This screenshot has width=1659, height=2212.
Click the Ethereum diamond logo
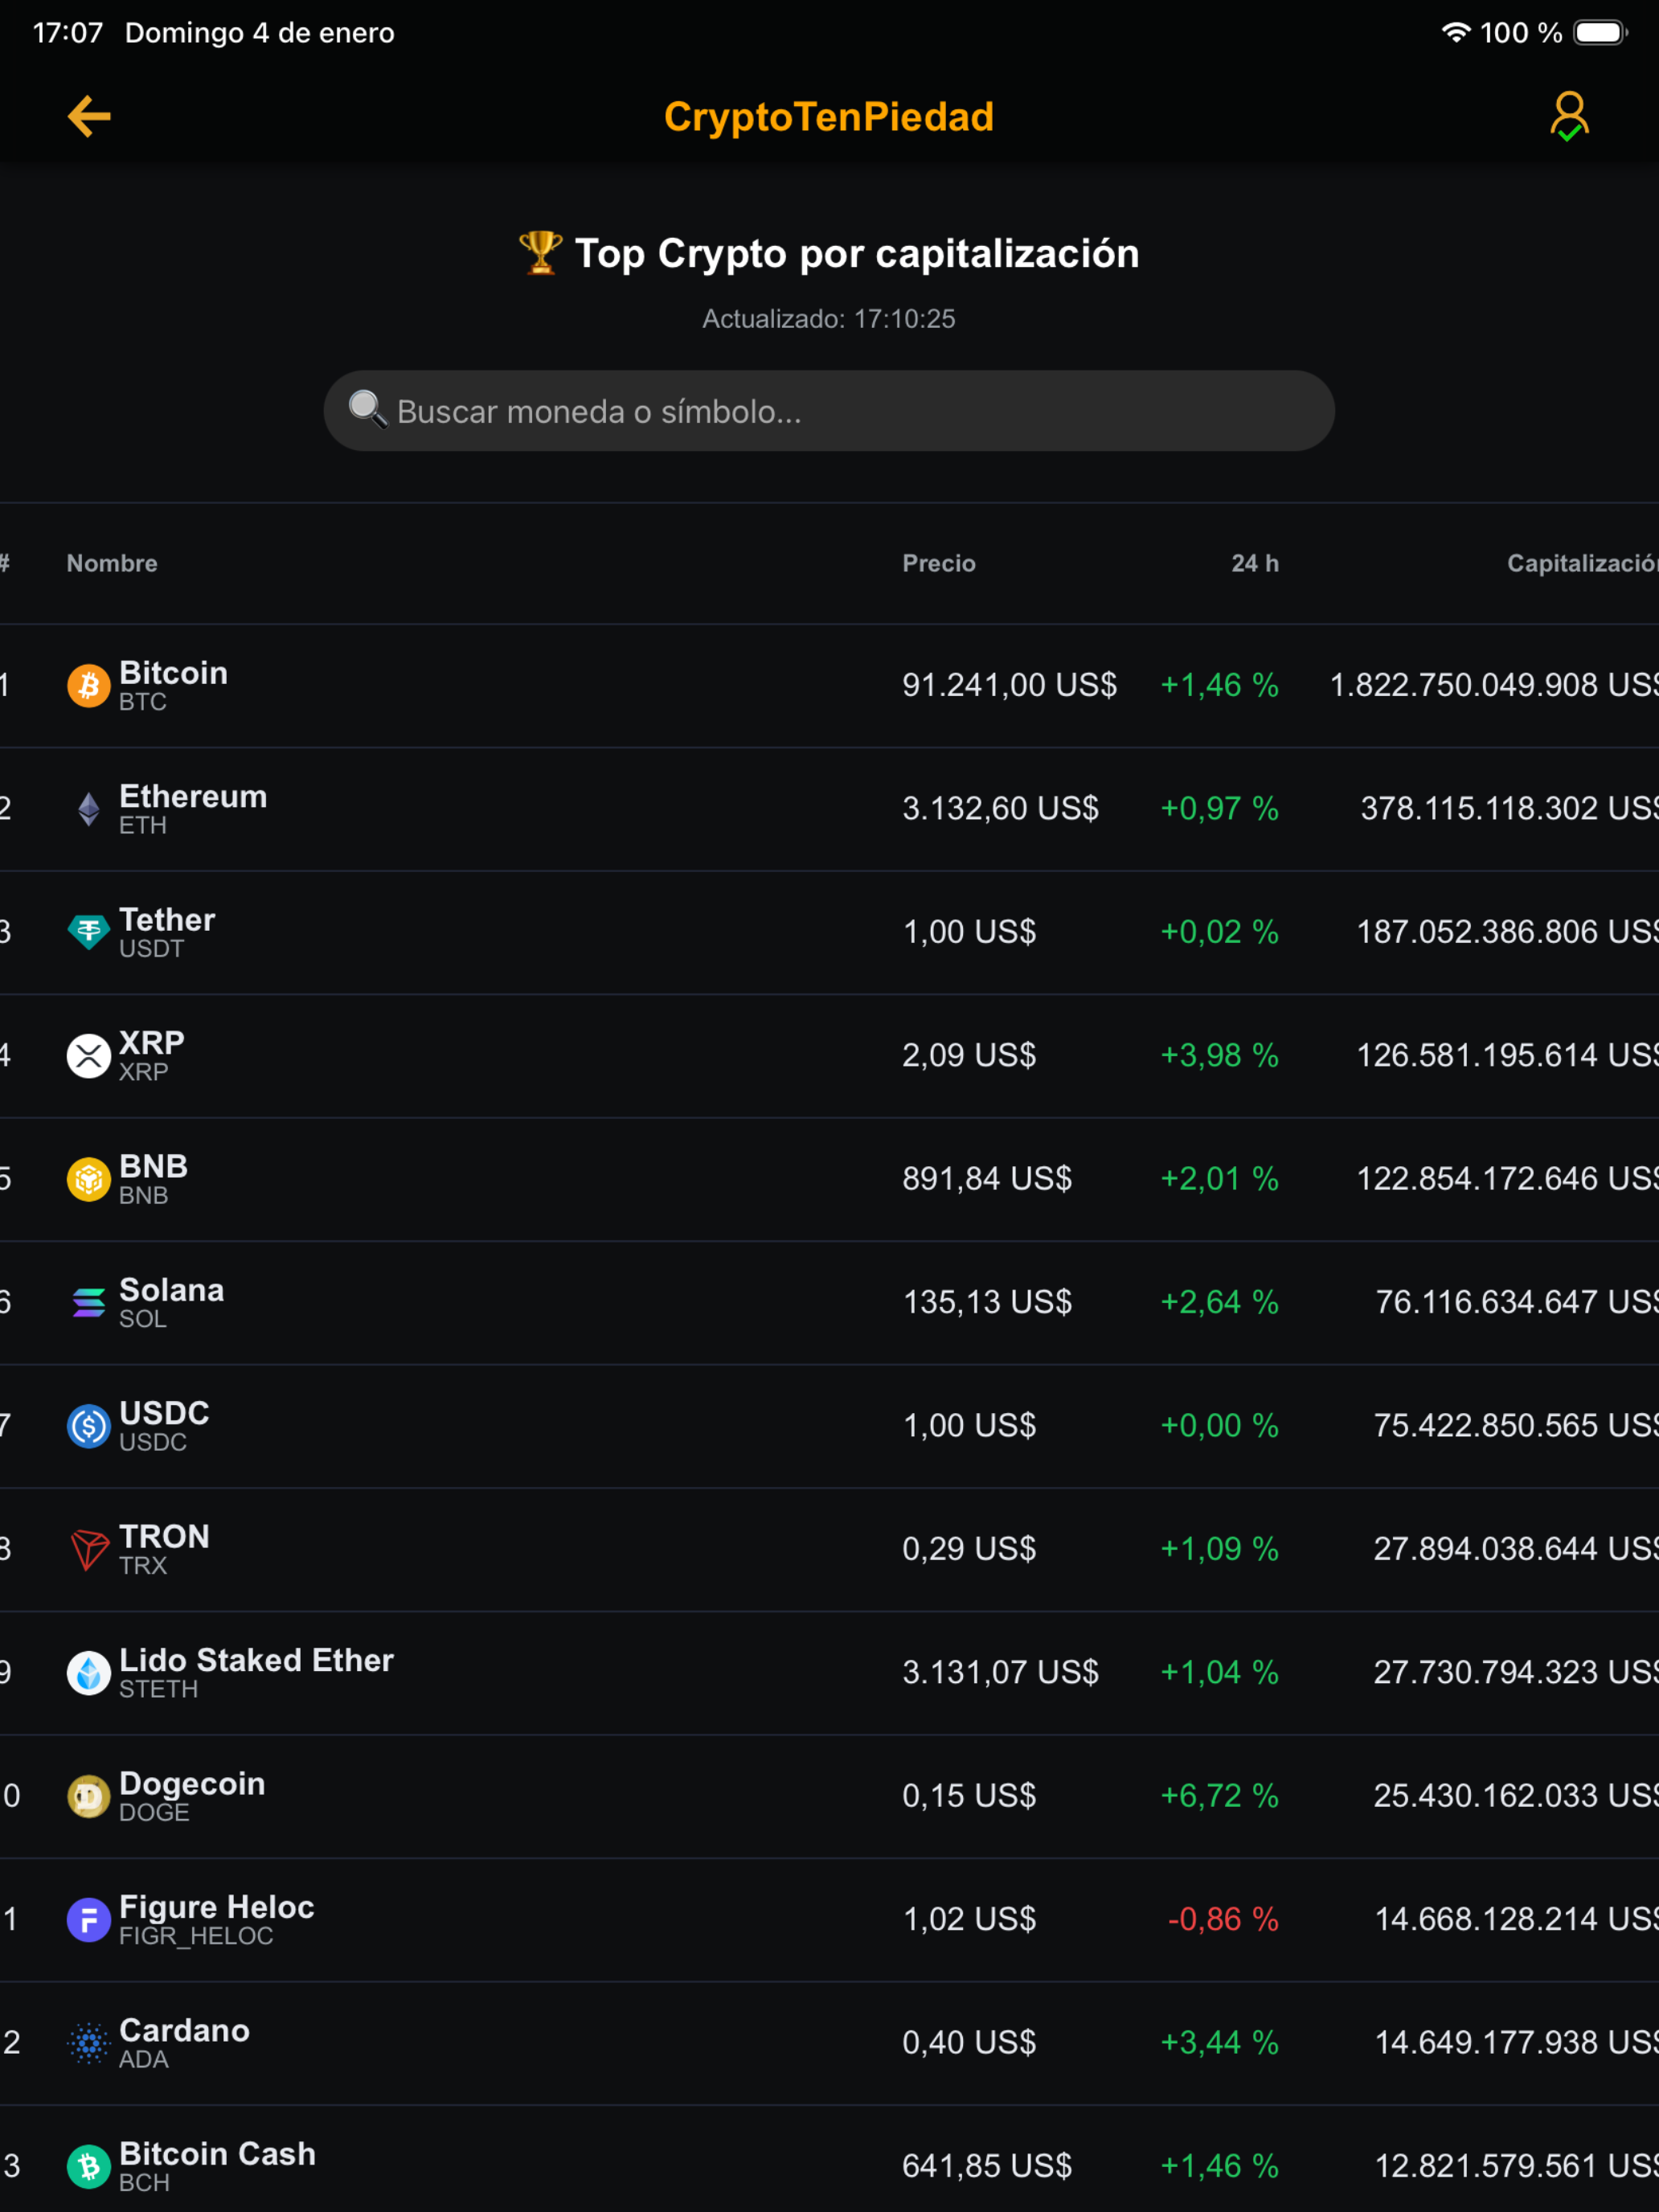point(88,809)
